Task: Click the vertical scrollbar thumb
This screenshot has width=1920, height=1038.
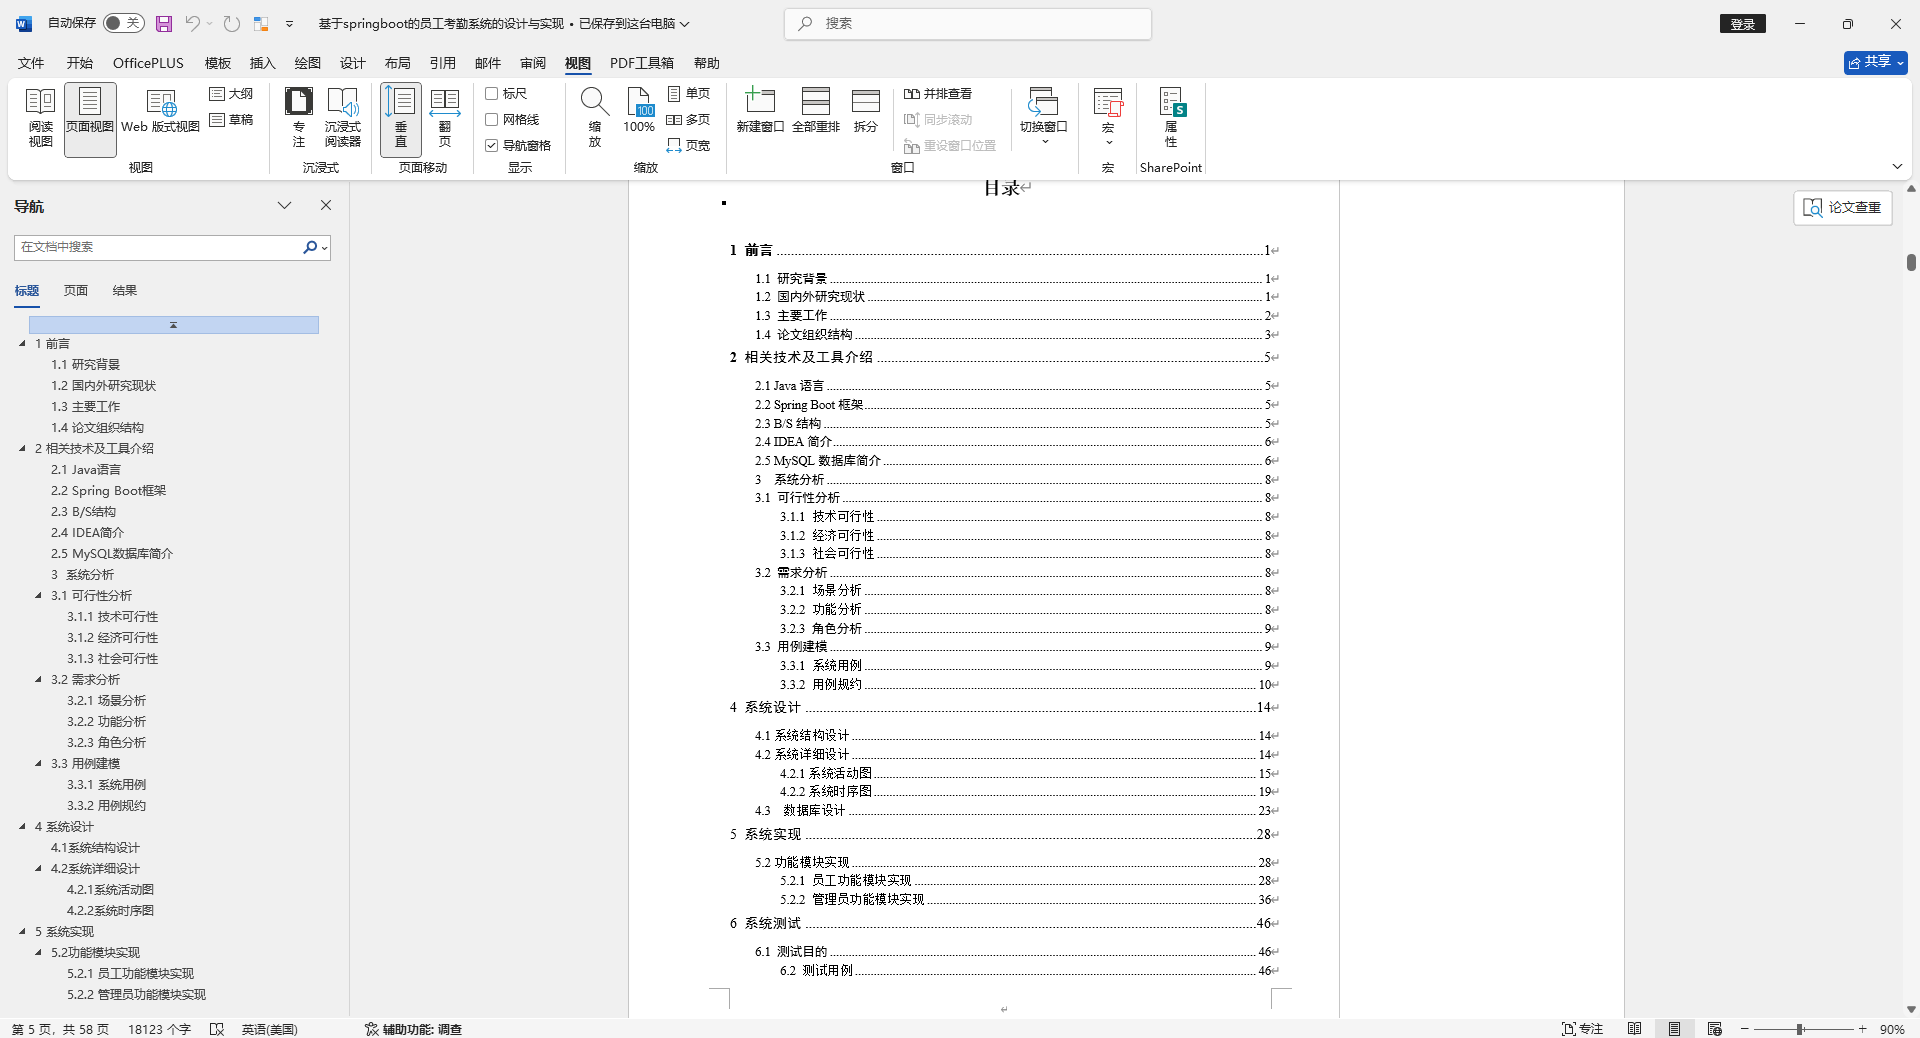Action: pyautogui.click(x=1911, y=262)
